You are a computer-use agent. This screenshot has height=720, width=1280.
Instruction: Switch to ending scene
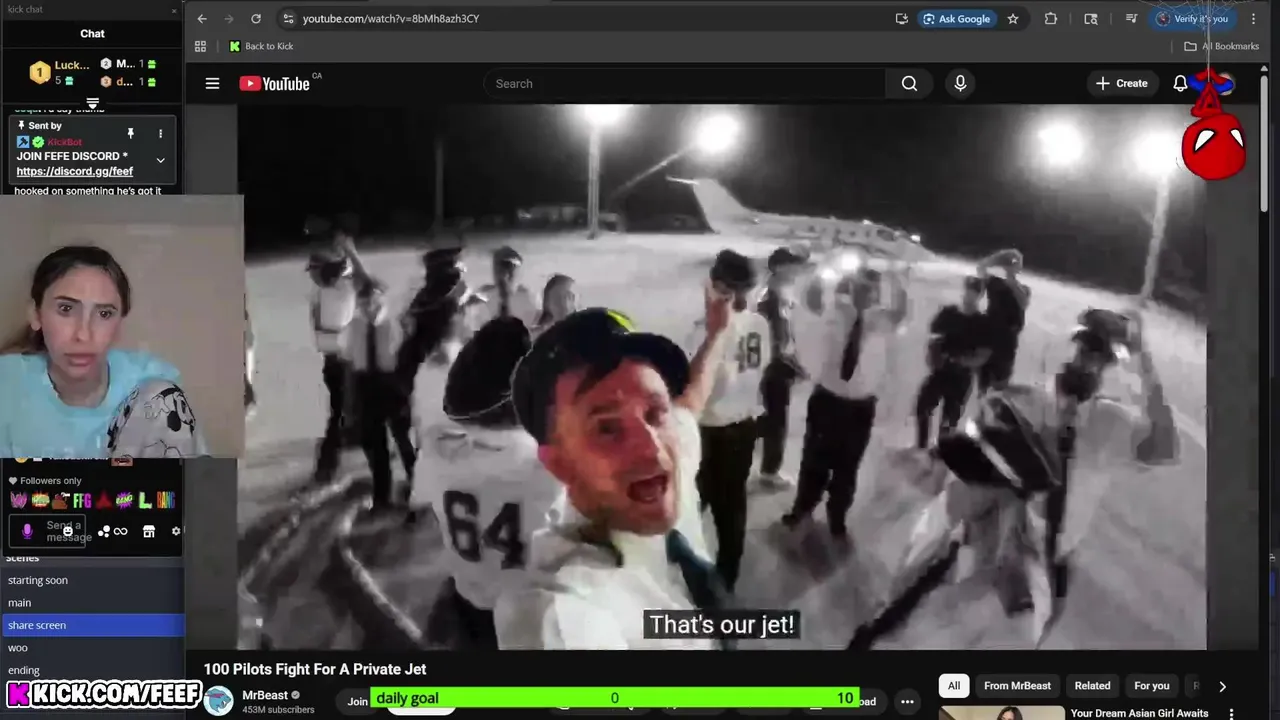coord(92,670)
